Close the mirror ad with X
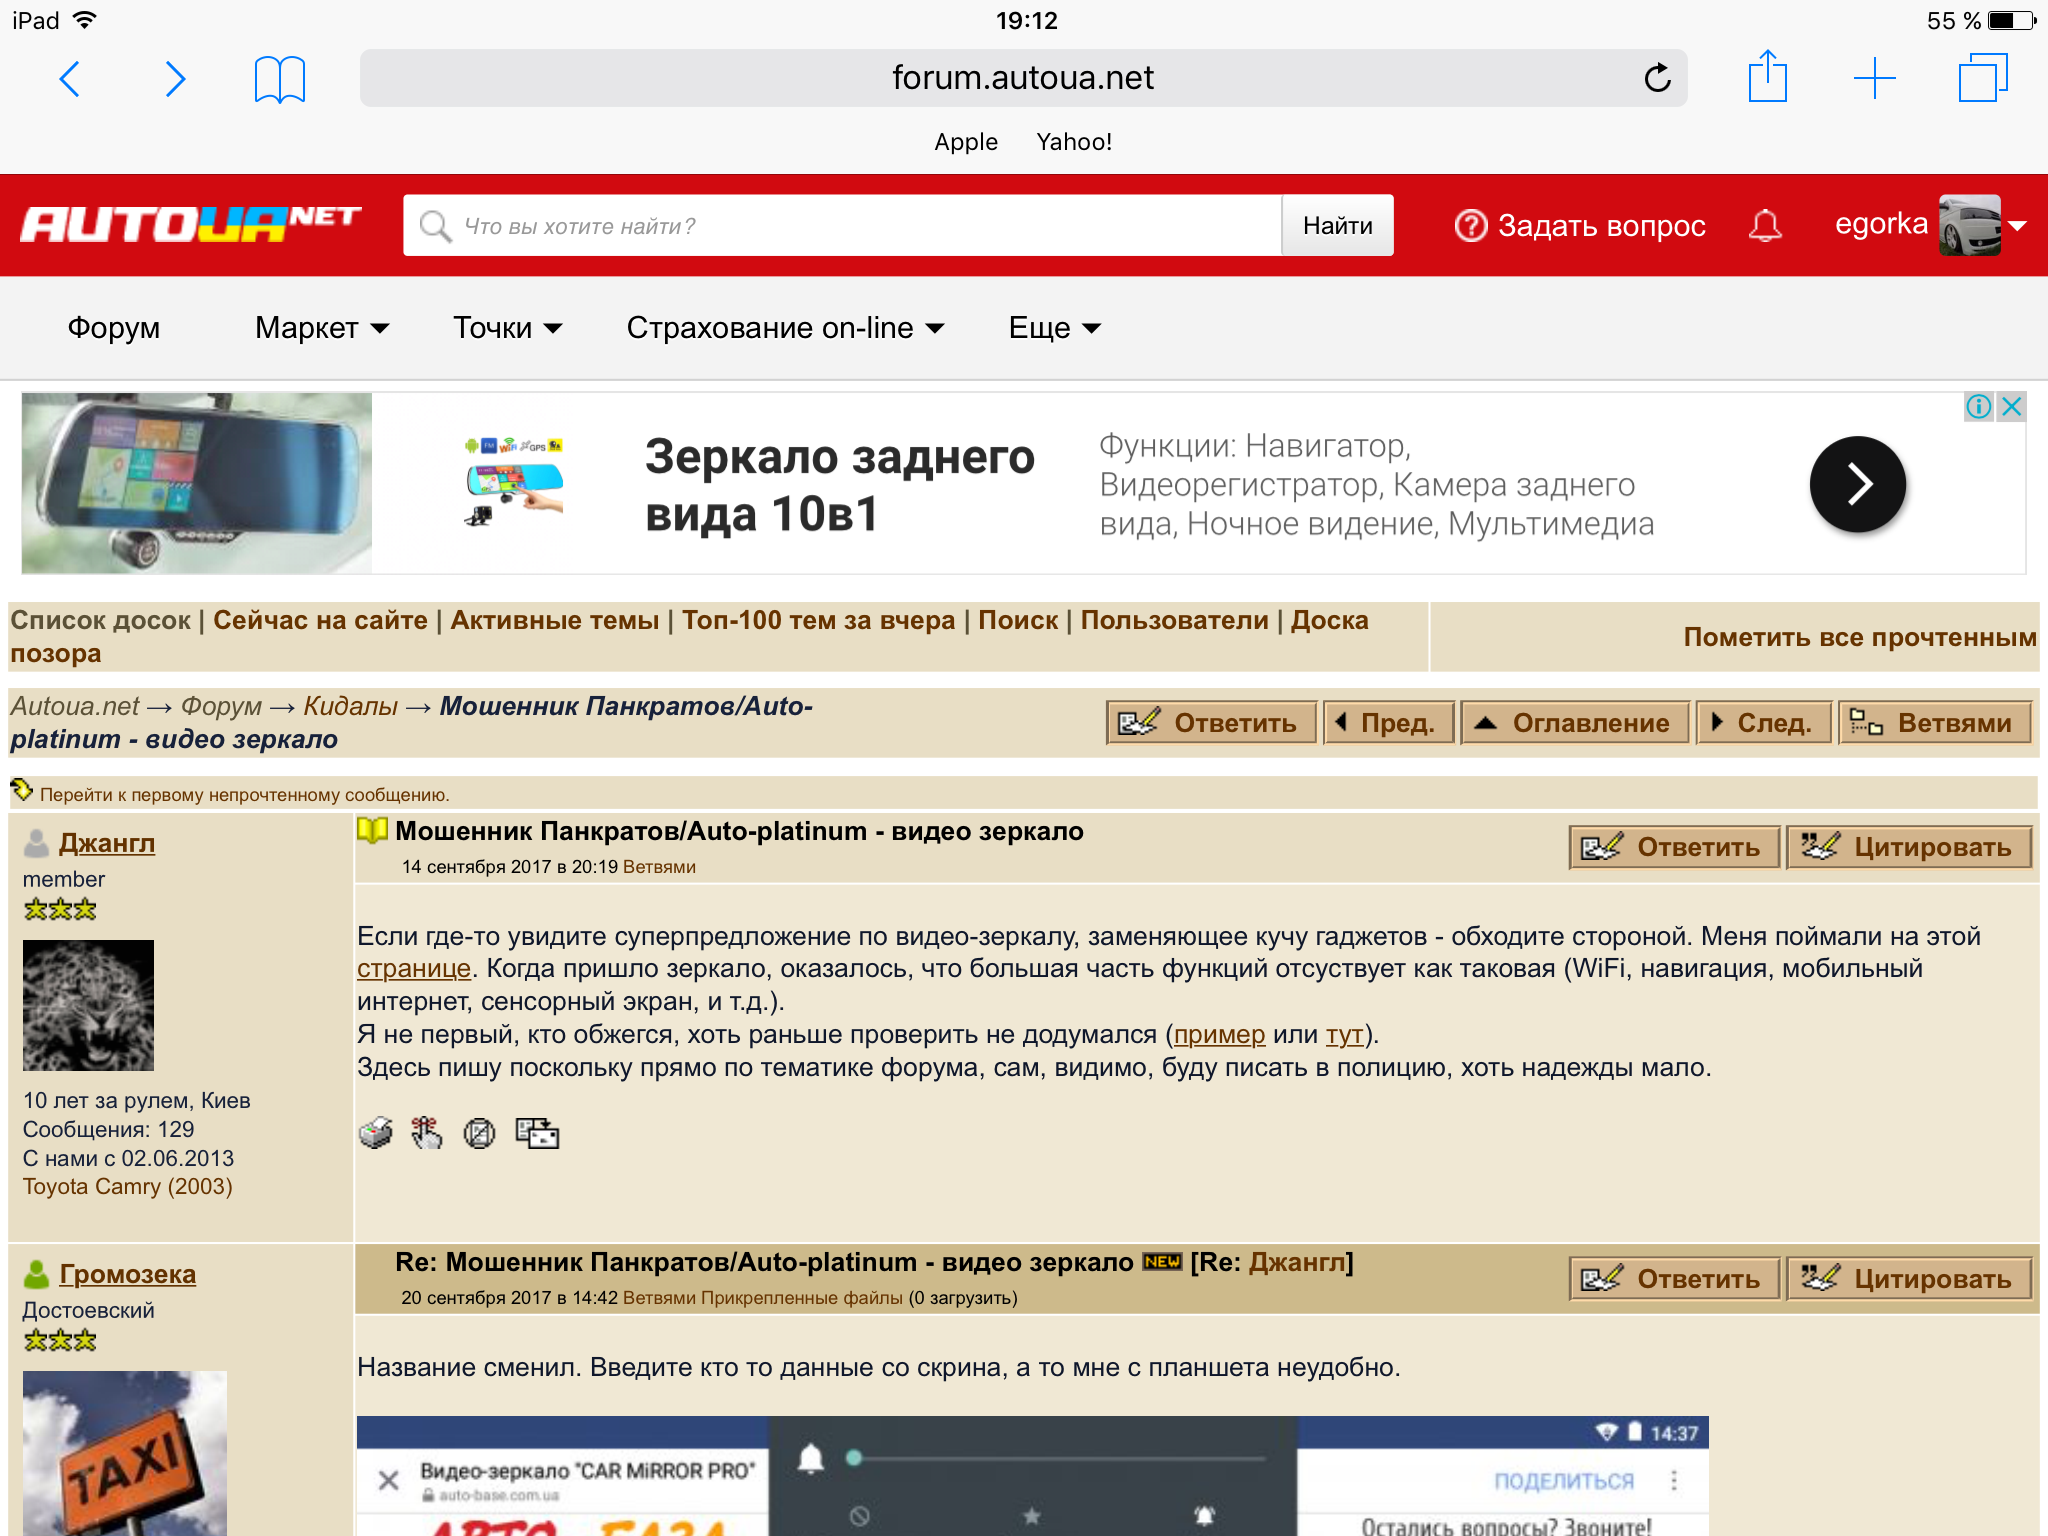 click(2012, 406)
